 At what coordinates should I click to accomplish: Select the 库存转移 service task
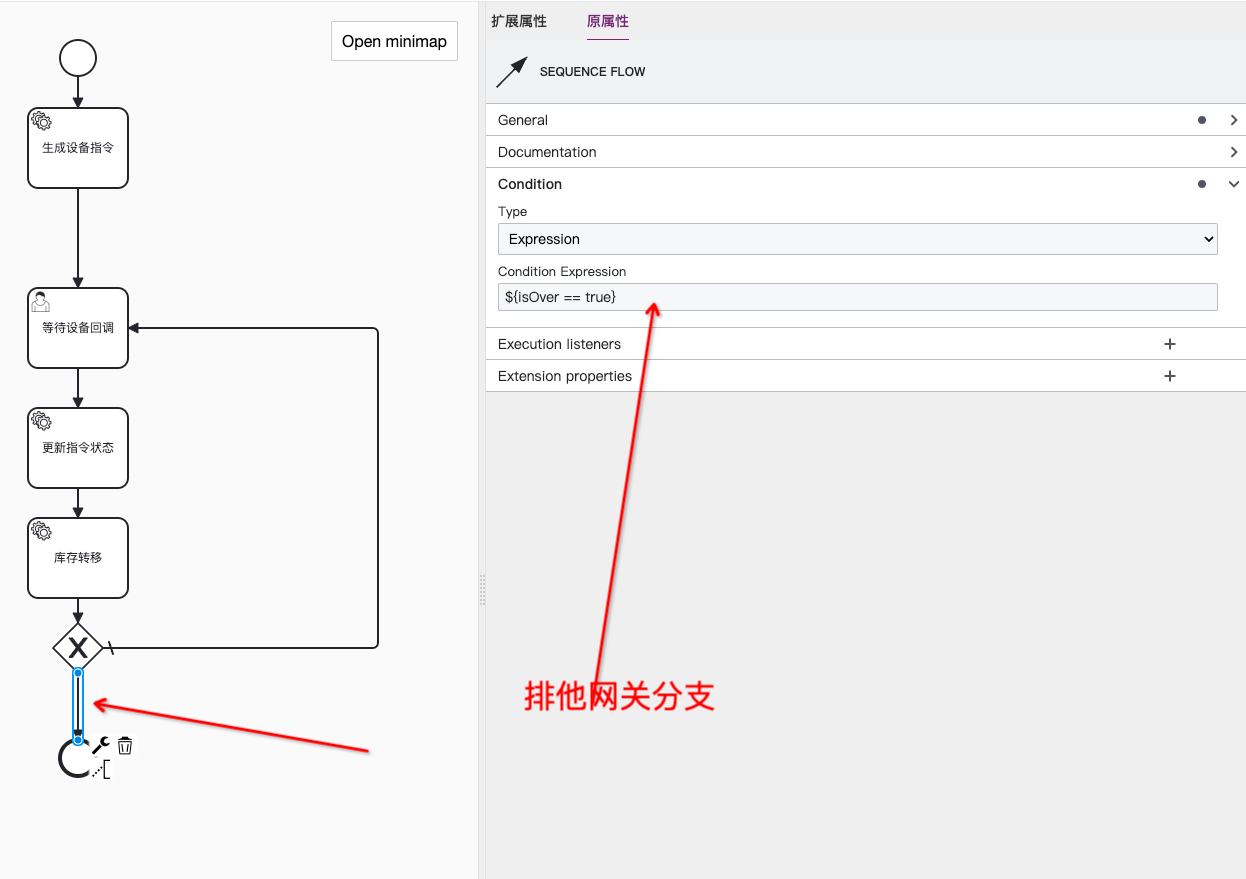pyautogui.click(x=78, y=558)
